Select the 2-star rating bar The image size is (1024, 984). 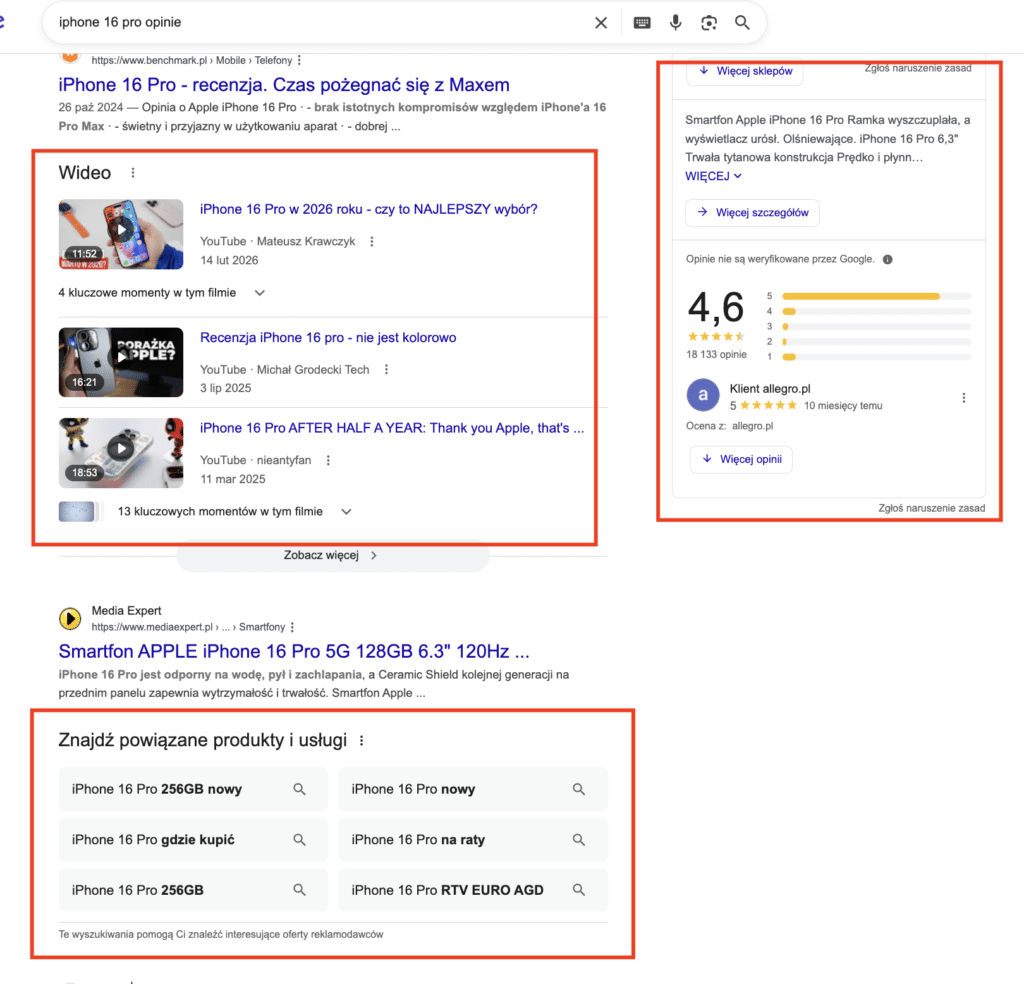click(x=876, y=341)
